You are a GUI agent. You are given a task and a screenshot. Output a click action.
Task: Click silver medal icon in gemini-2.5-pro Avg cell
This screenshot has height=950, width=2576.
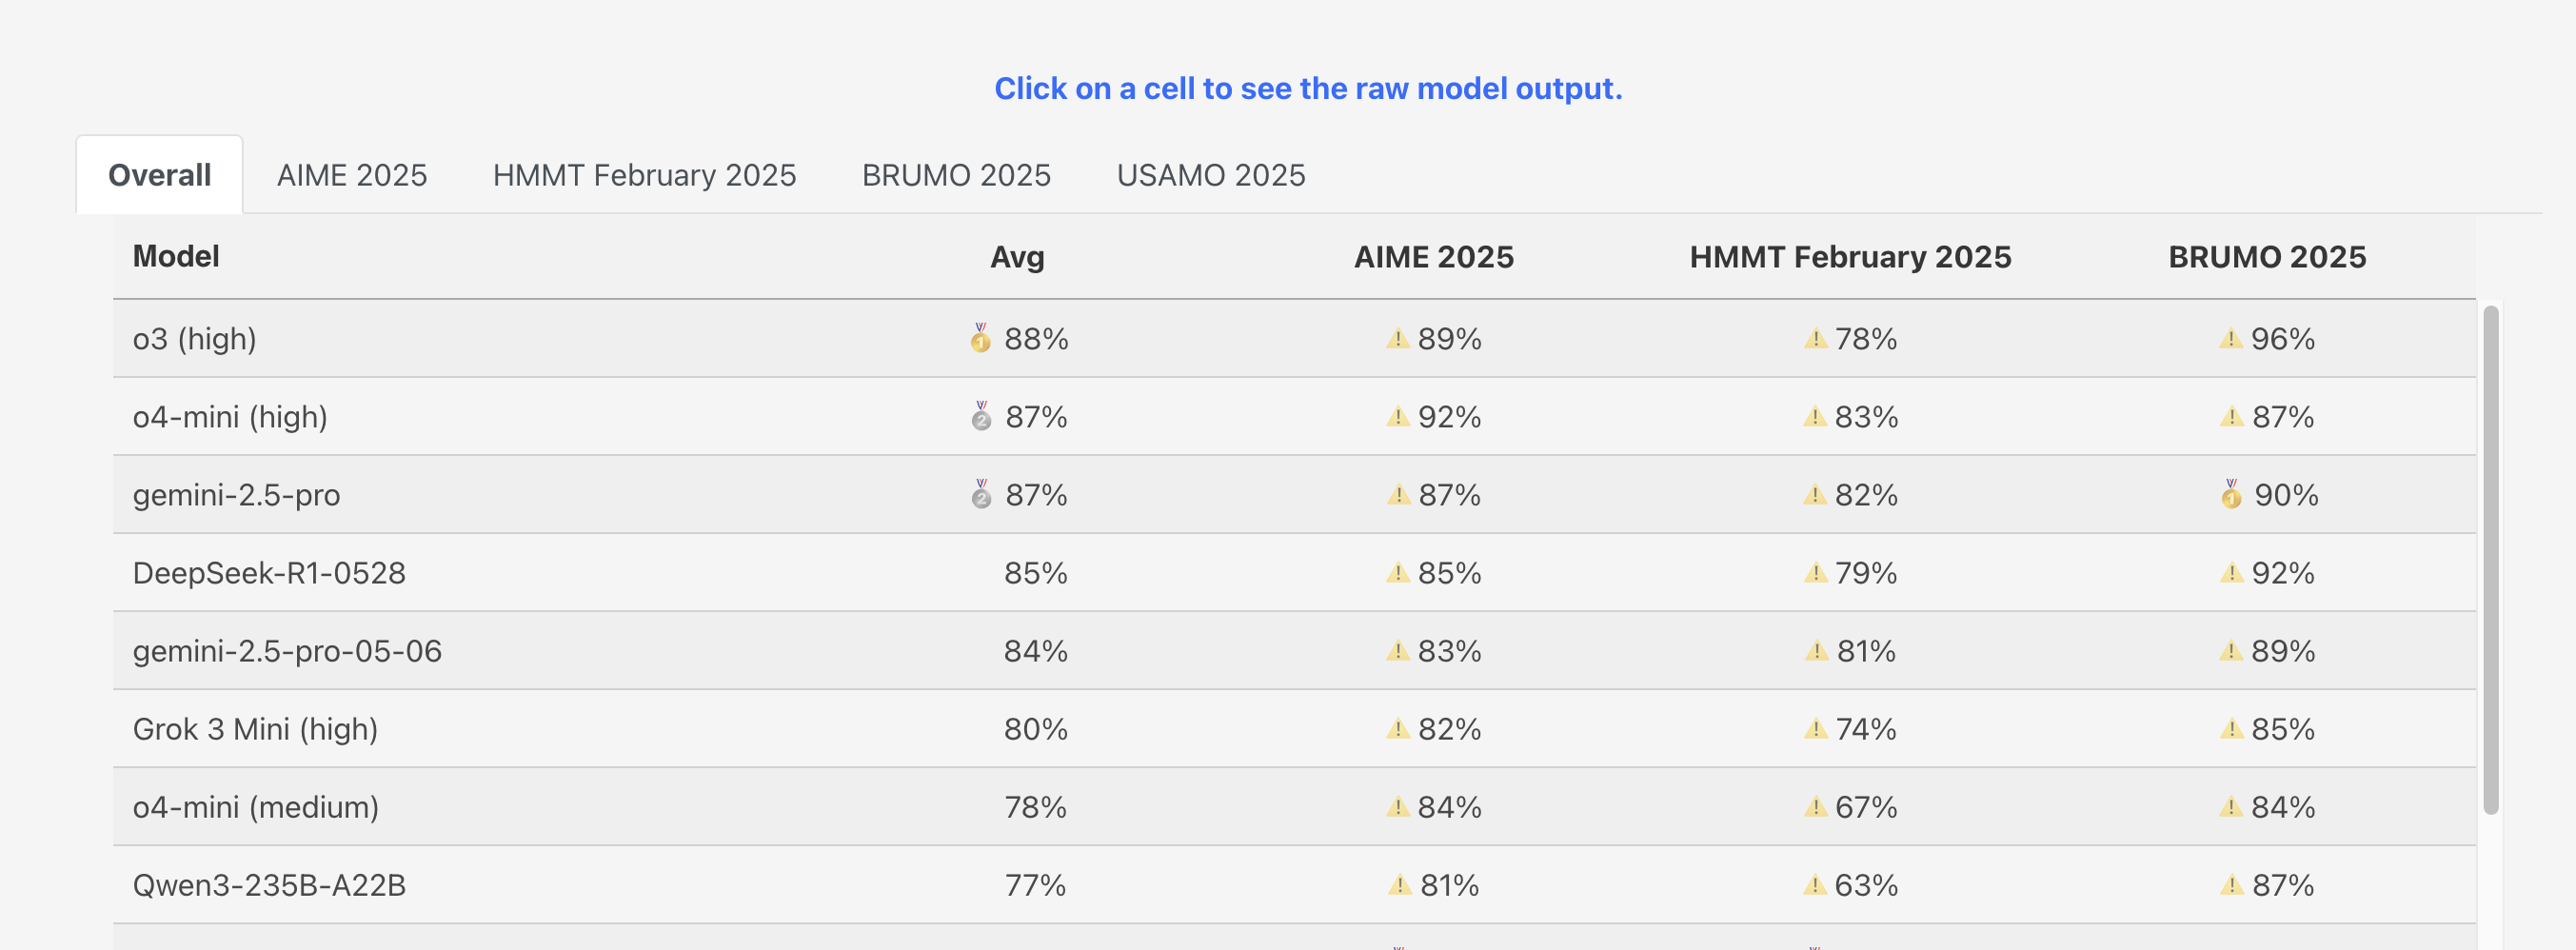pyautogui.click(x=981, y=495)
